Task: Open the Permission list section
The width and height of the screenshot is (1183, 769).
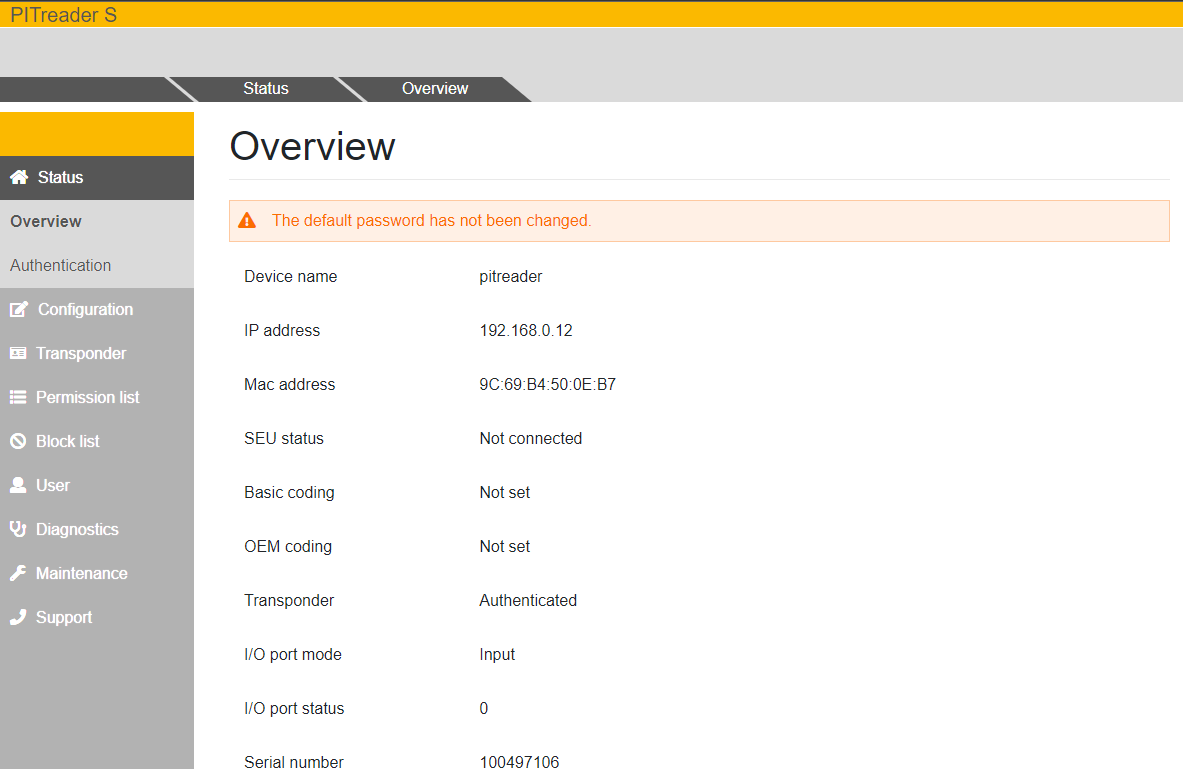Action: (97, 397)
